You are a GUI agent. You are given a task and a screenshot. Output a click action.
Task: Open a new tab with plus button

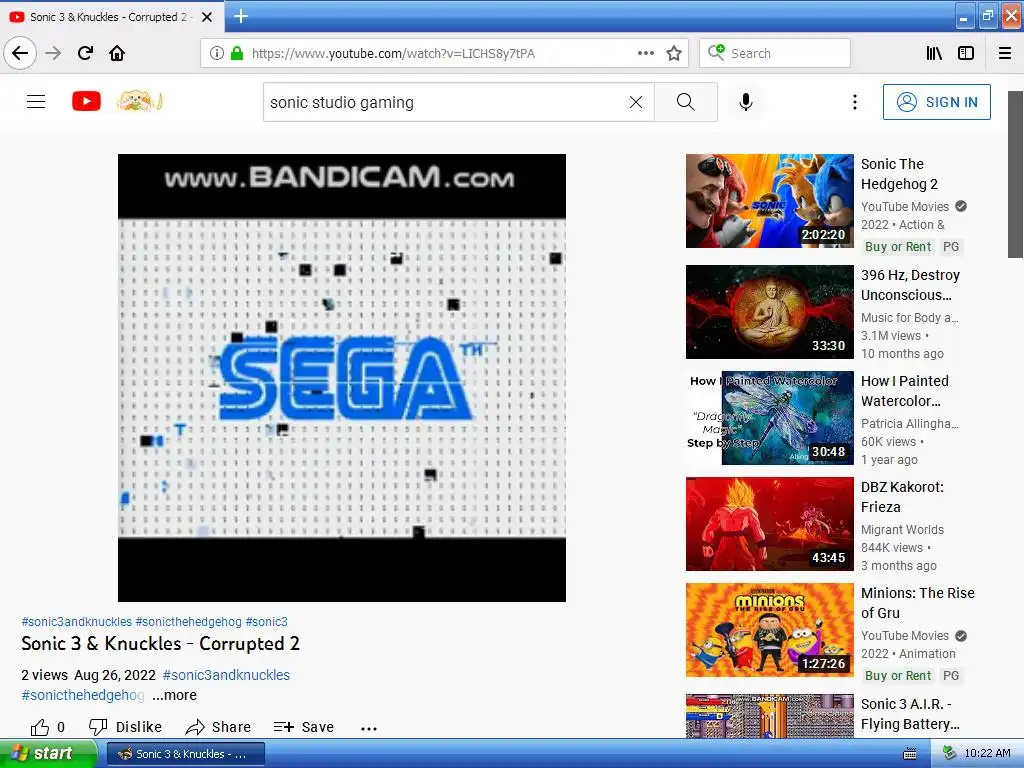tap(240, 16)
